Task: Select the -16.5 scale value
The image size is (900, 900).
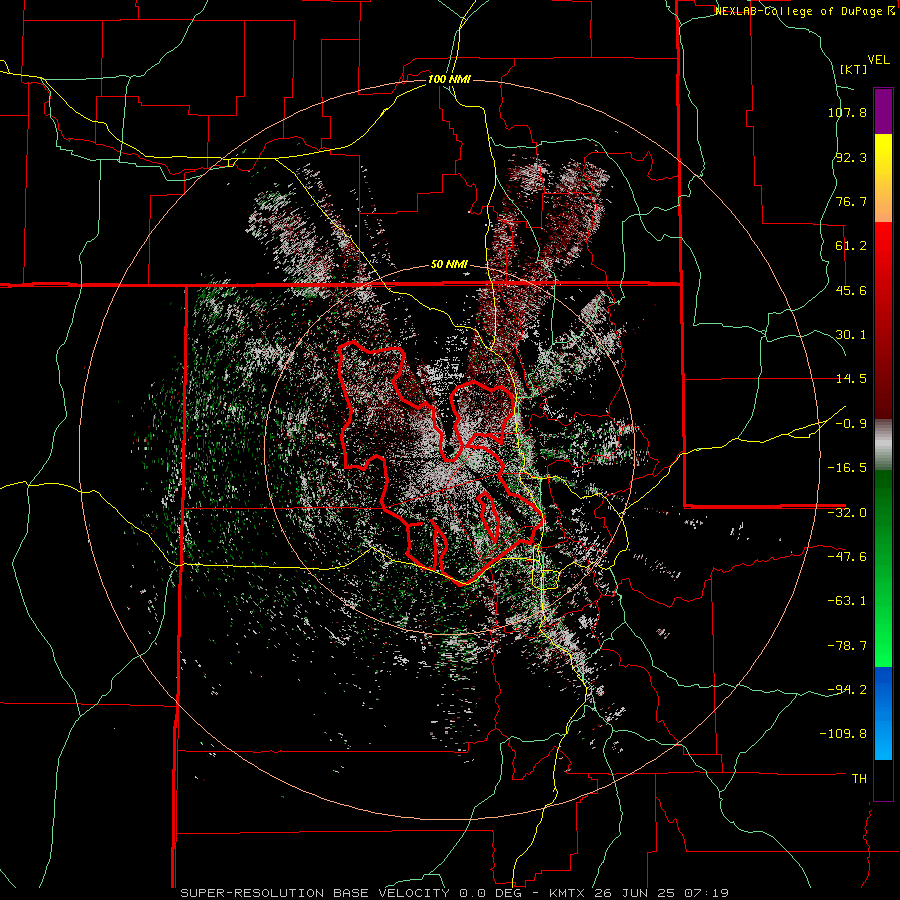Action: coord(847,468)
